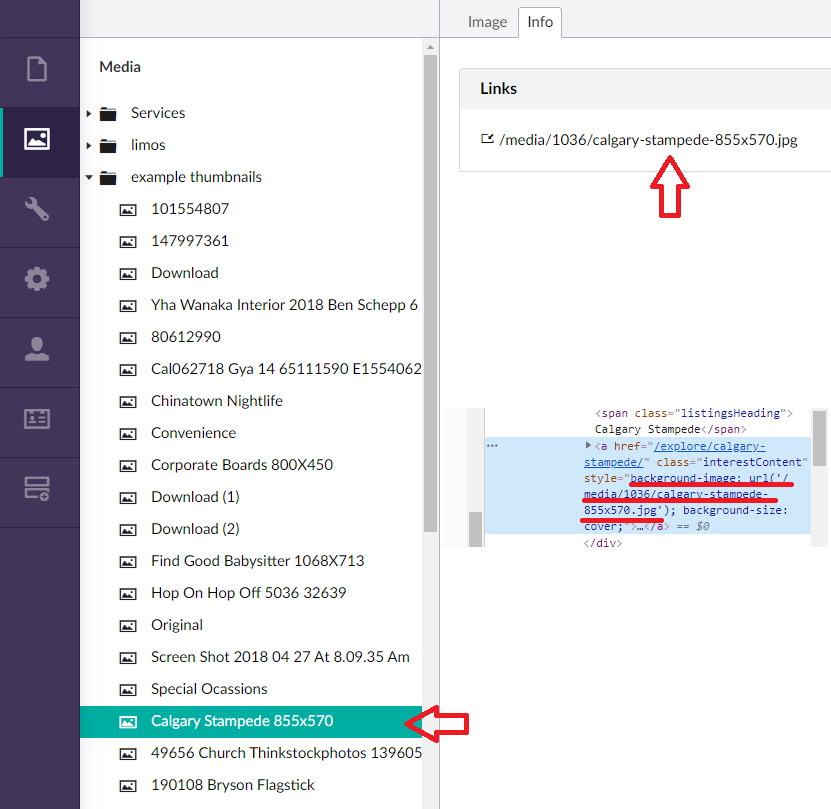Click image icon beside Calgary Stampede 855x570

[x=128, y=722]
